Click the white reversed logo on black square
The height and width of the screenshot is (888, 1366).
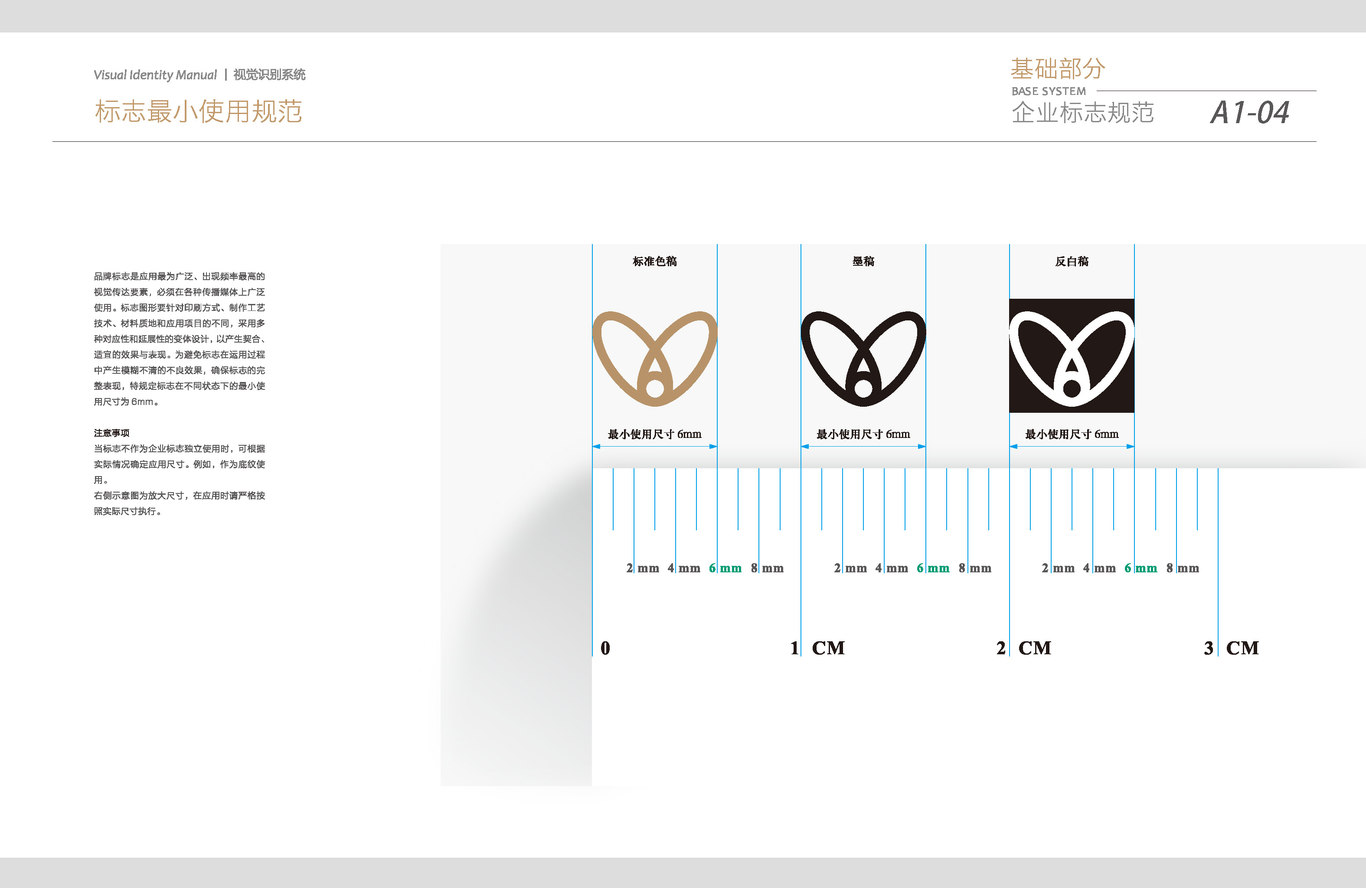coord(1071,356)
